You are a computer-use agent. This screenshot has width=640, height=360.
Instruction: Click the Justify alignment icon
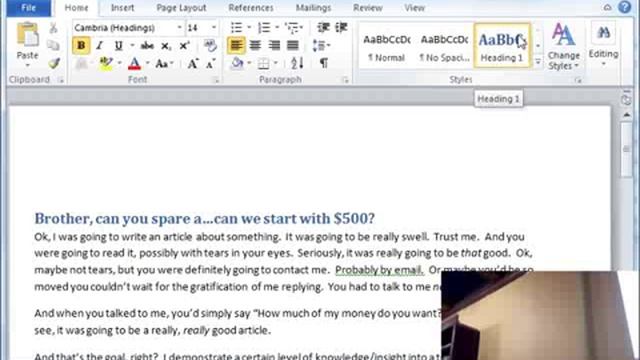click(293, 45)
